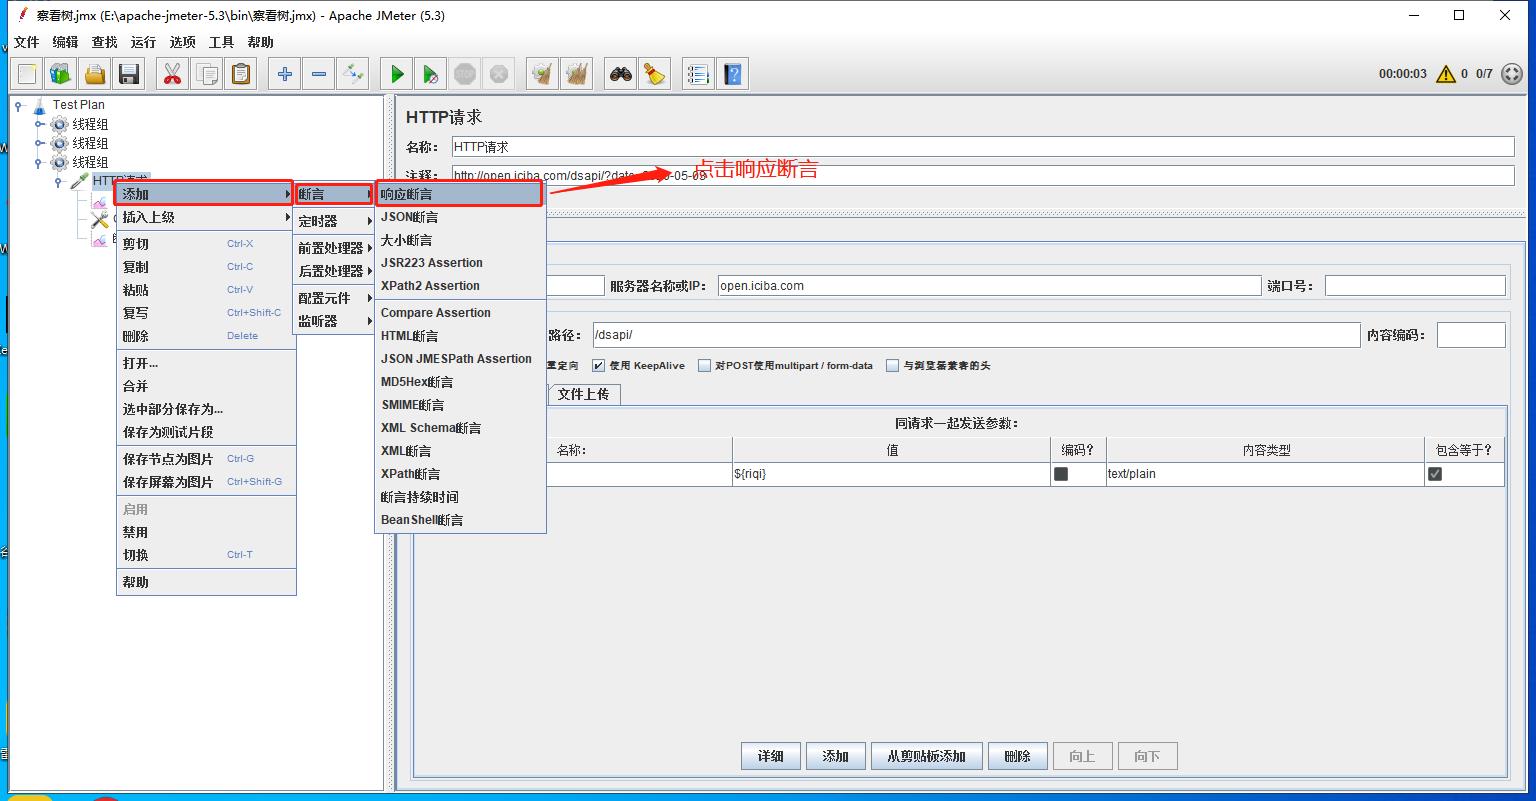Start the test with green play icon
Viewport: 1536px width, 801px height.
coord(397,74)
